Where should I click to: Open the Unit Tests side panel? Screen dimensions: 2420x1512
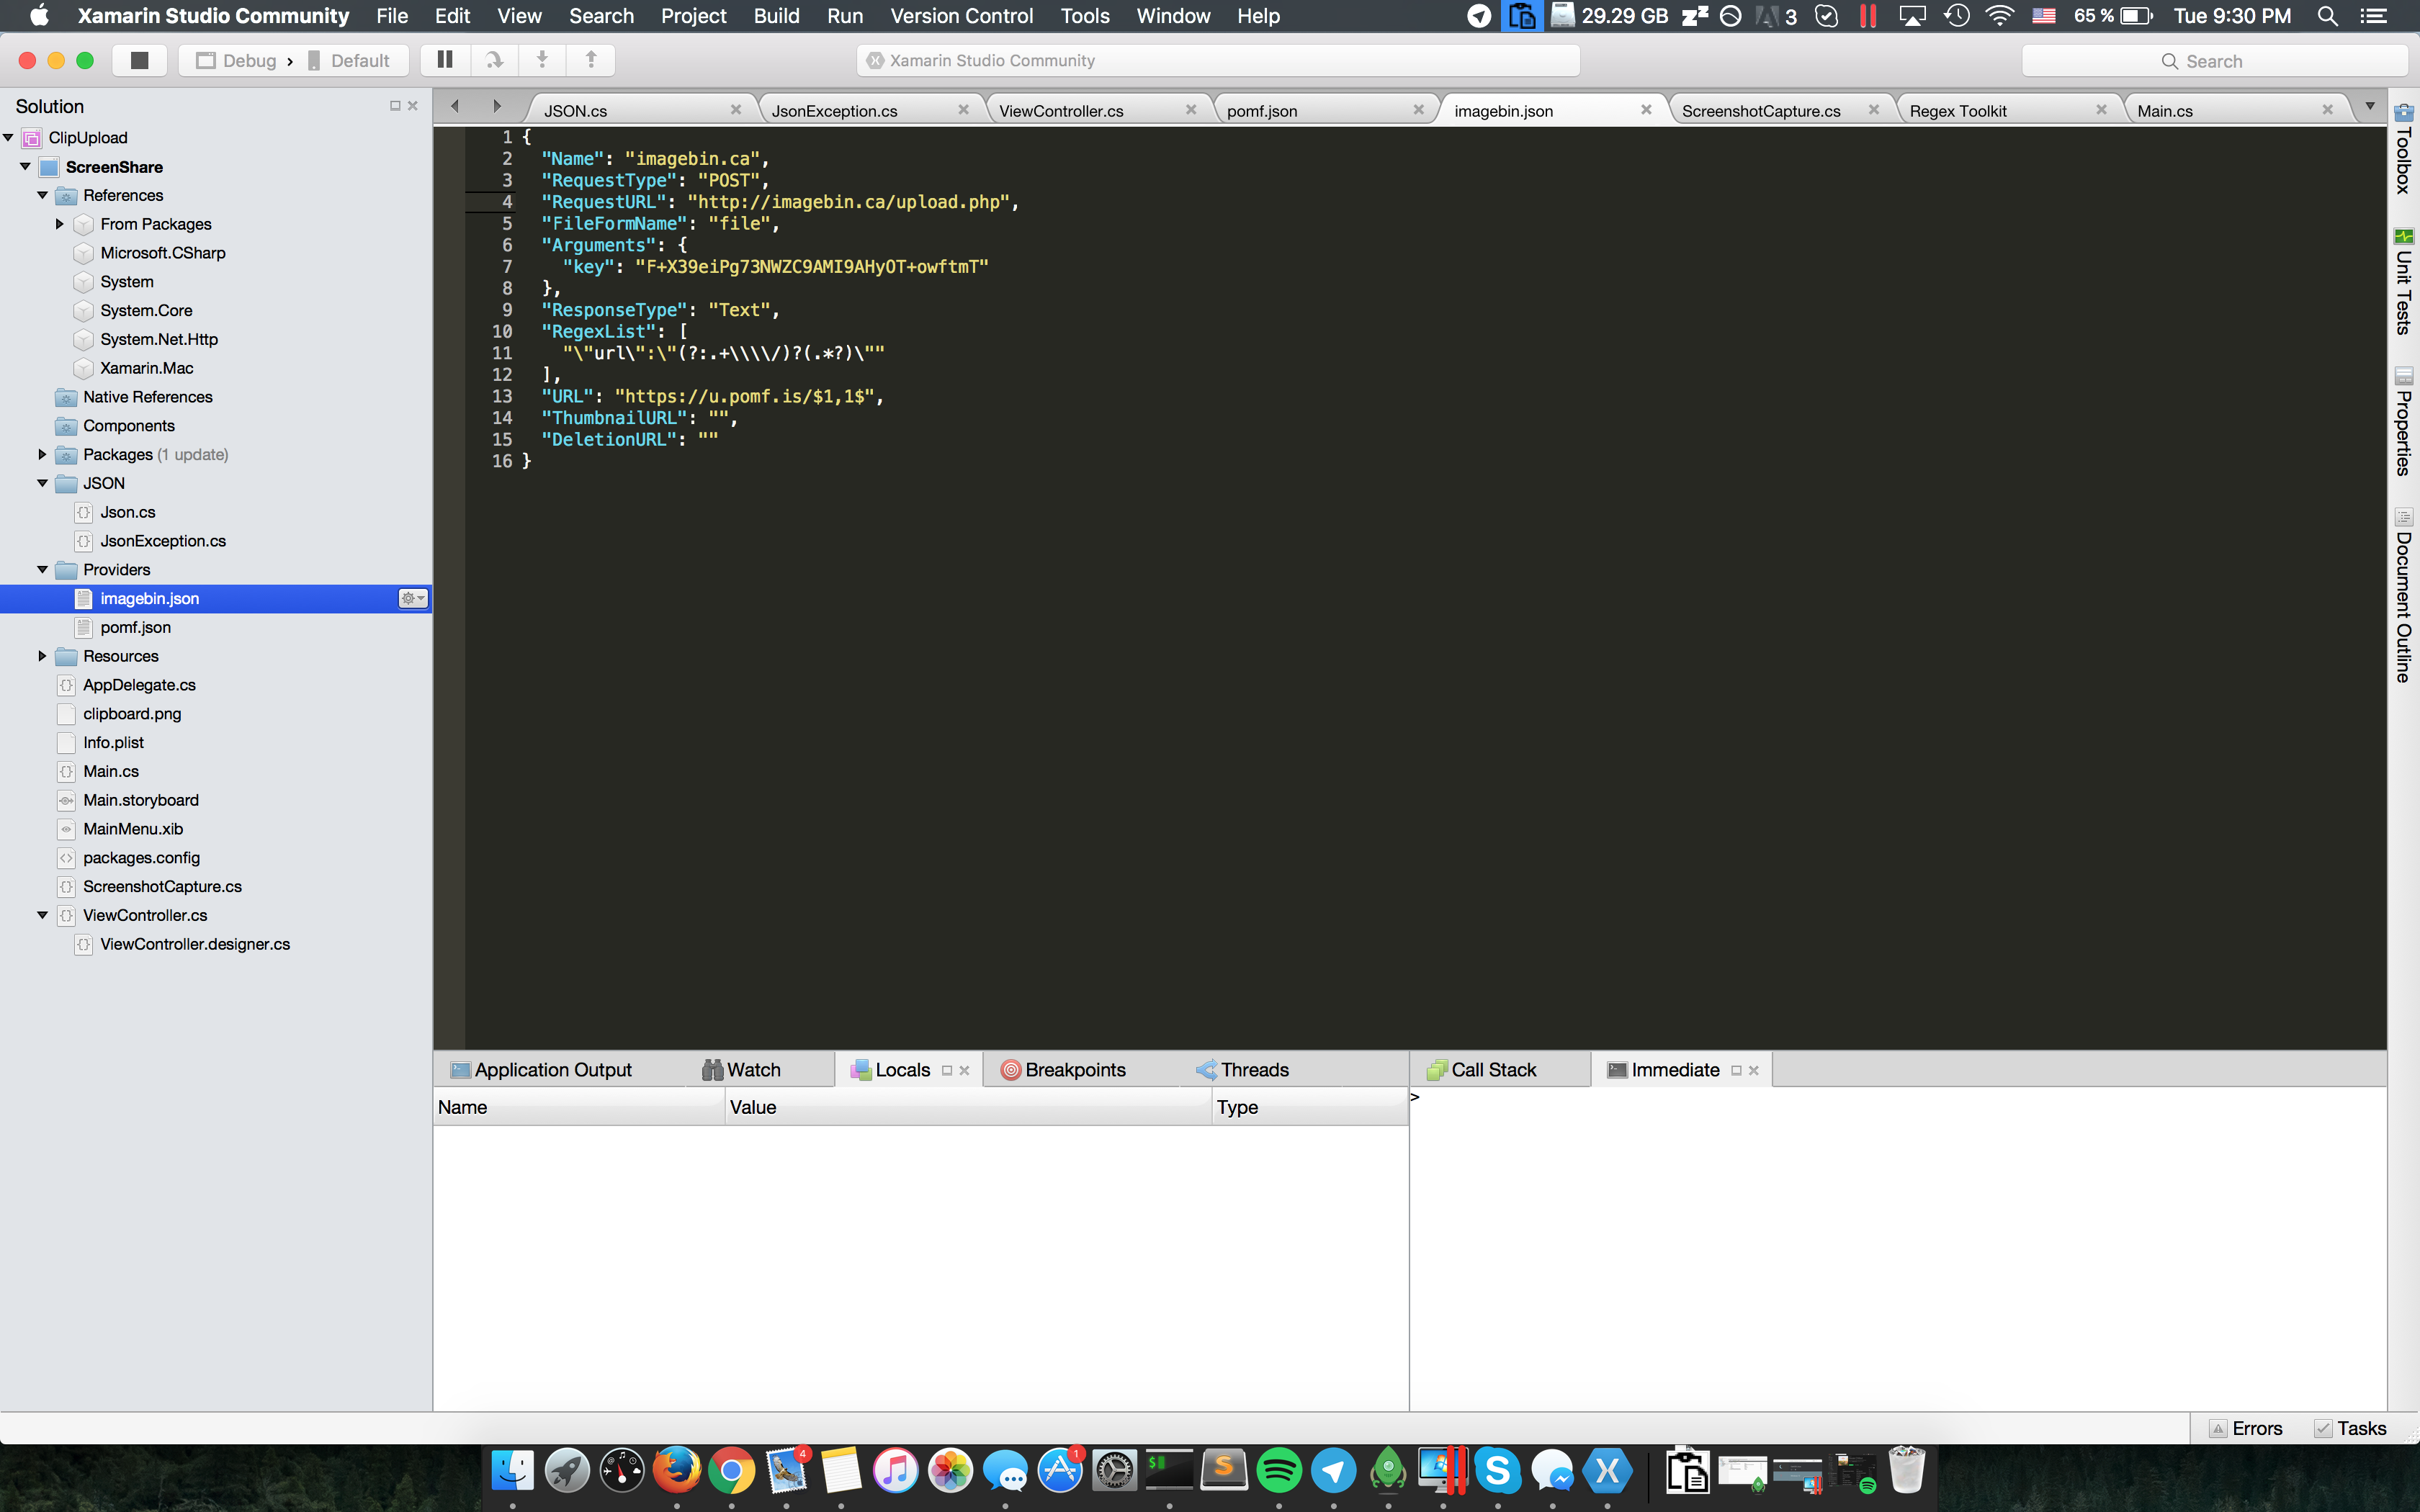(2403, 282)
